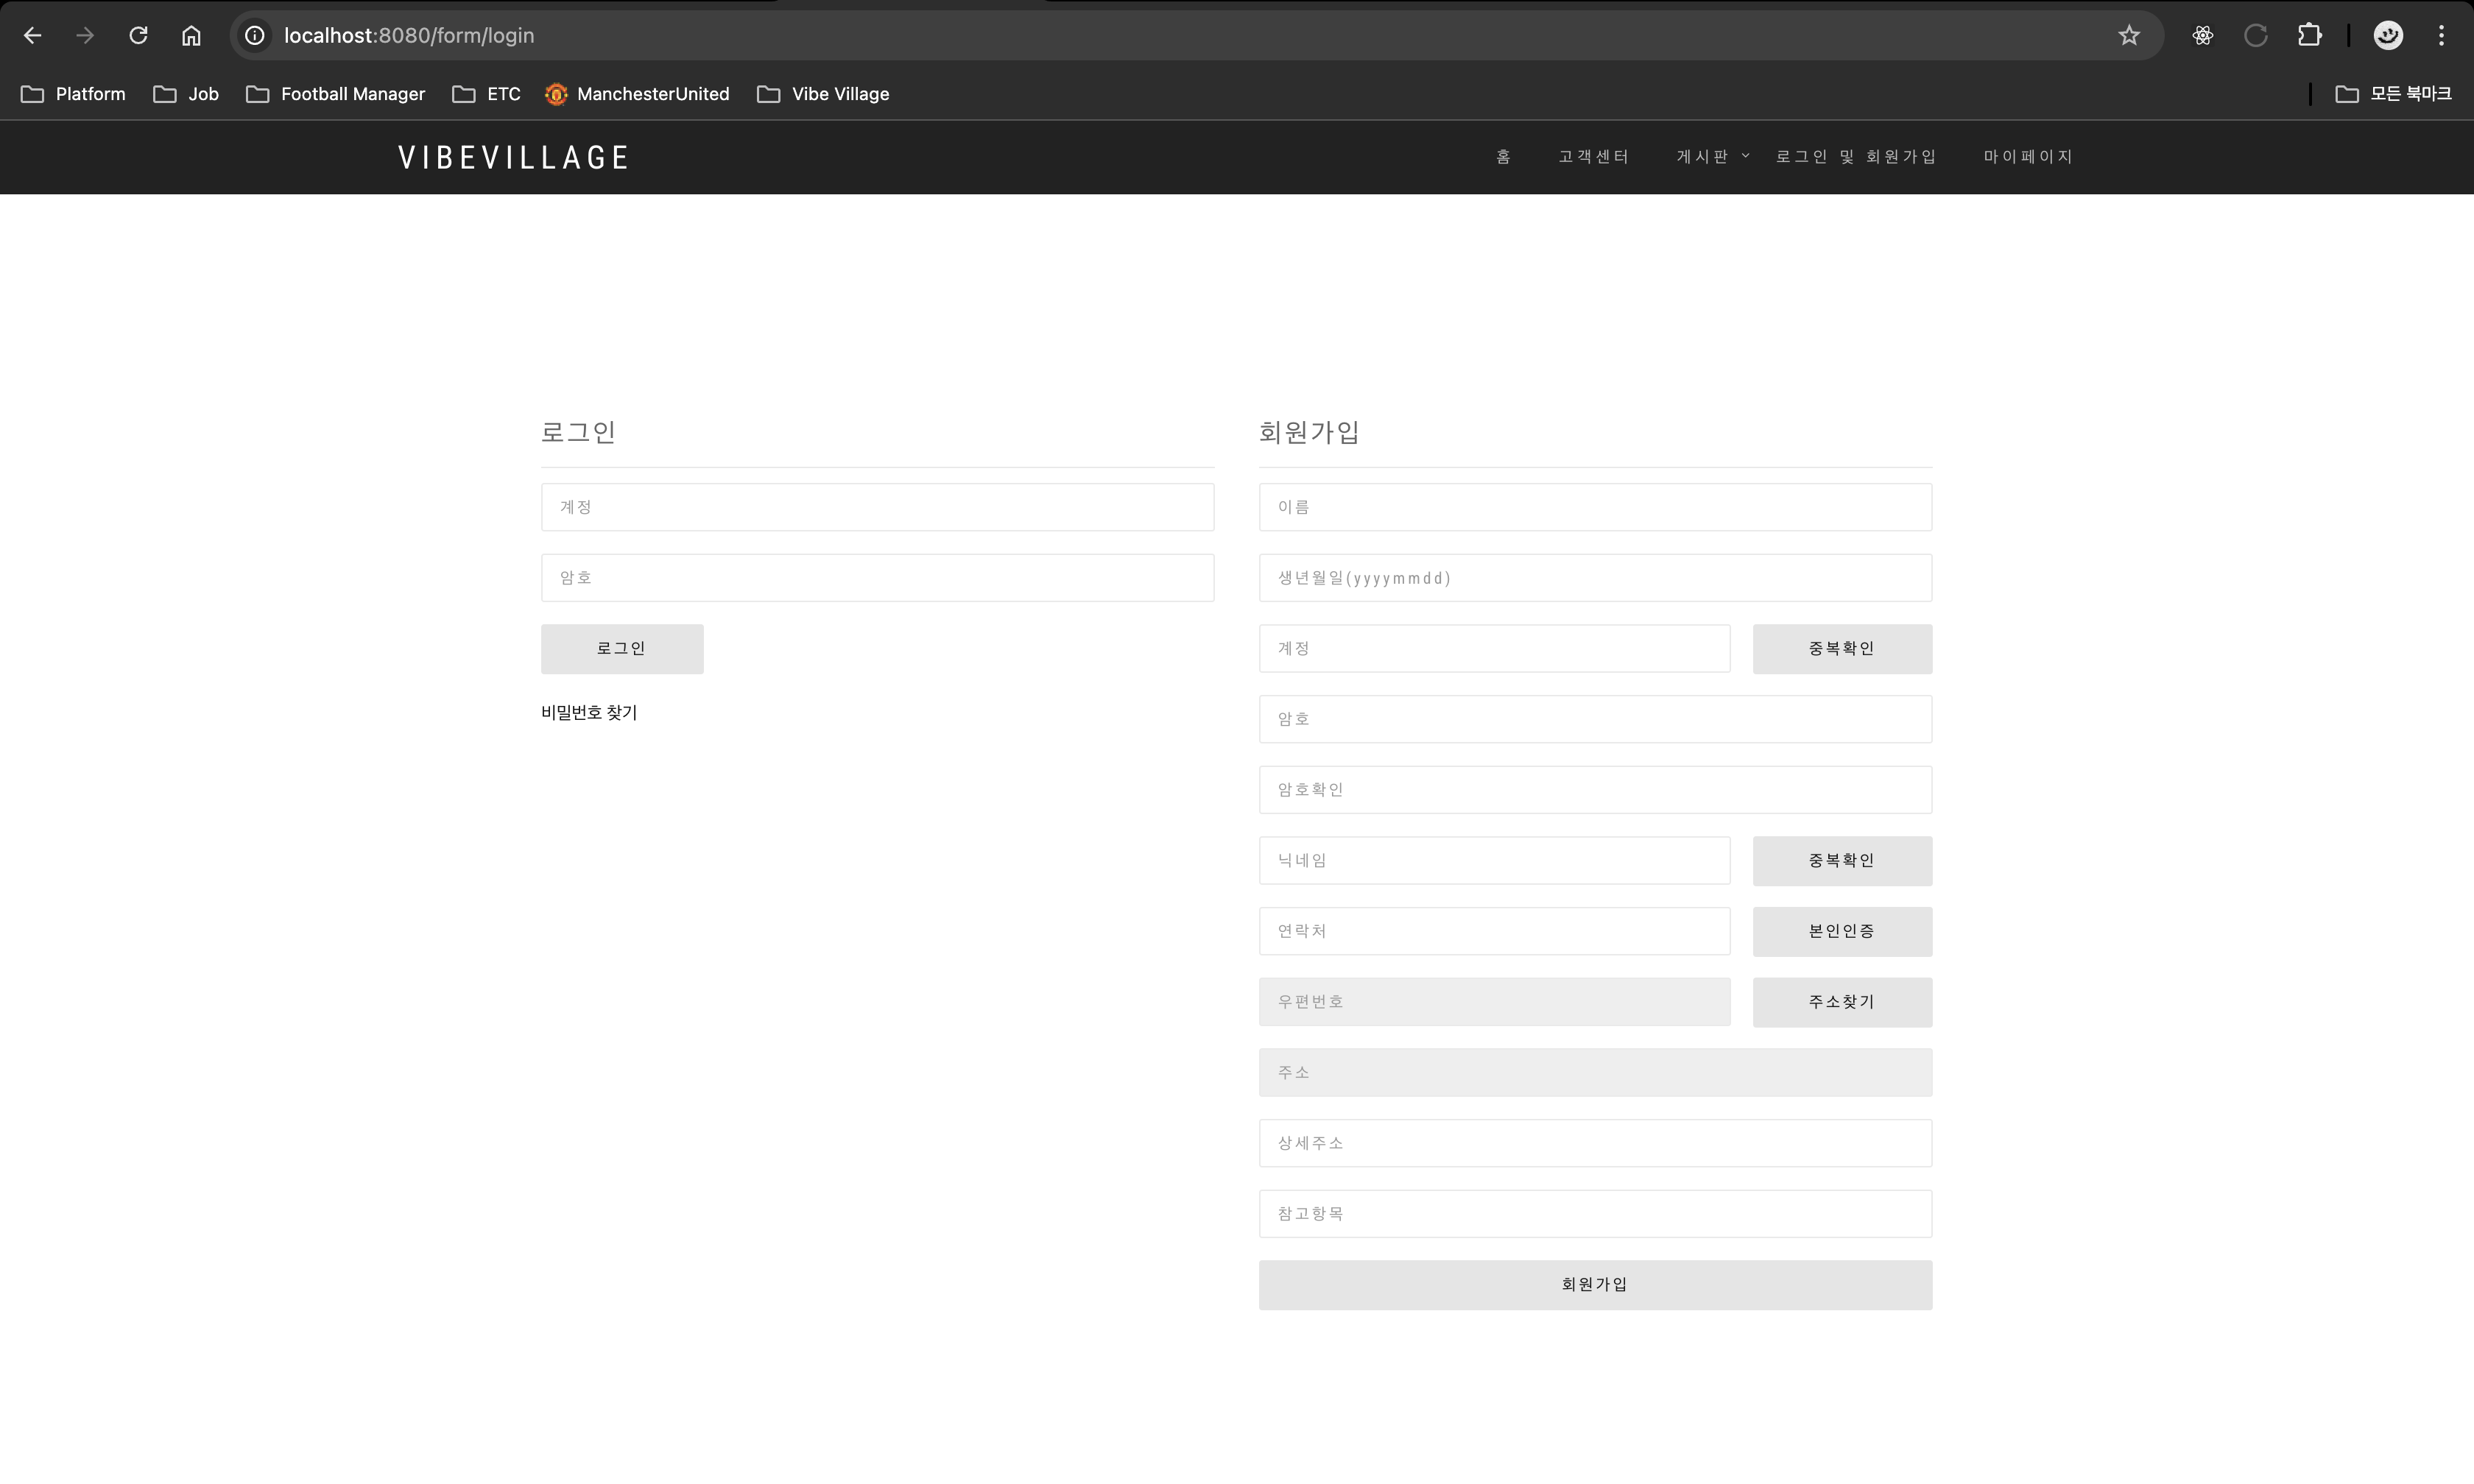View site information icon in address bar

[x=255, y=36]
